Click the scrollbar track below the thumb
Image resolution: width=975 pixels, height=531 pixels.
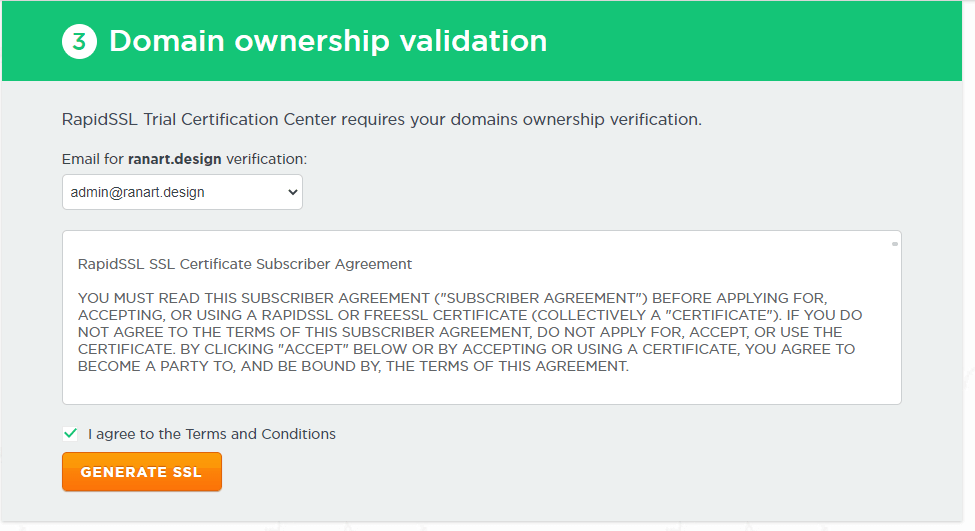click(895, 323)
